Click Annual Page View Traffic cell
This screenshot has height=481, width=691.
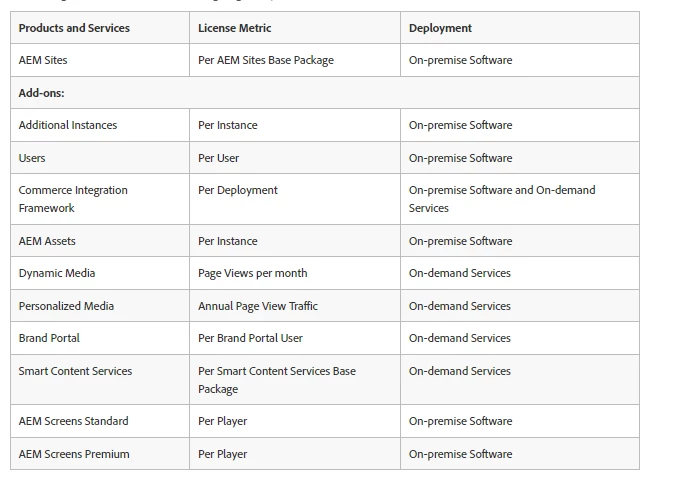click(x=295, y=306)
